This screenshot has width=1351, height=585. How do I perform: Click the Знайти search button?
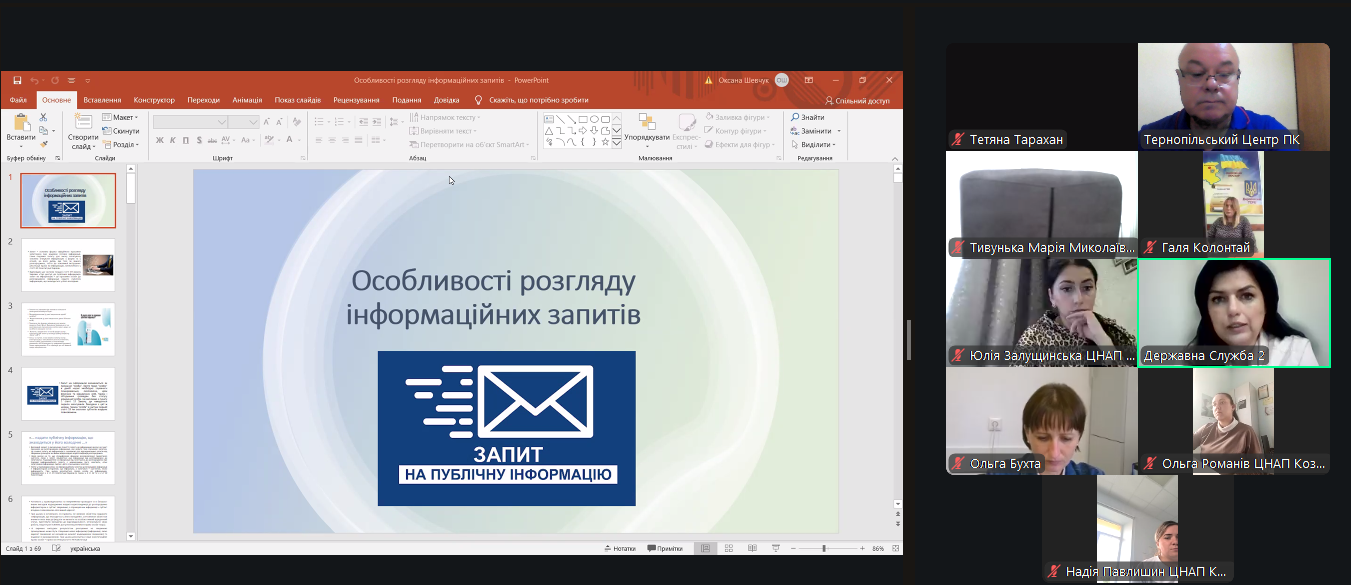[x=807, y=117]
